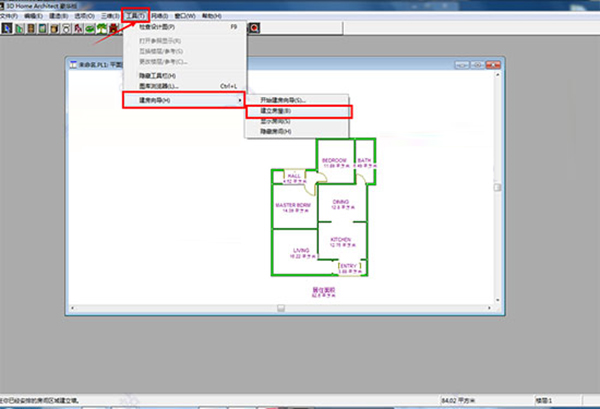600x409 pixels.
Task: Click the horizontal scrollbar thumb
Action: (x=281, y=308)
